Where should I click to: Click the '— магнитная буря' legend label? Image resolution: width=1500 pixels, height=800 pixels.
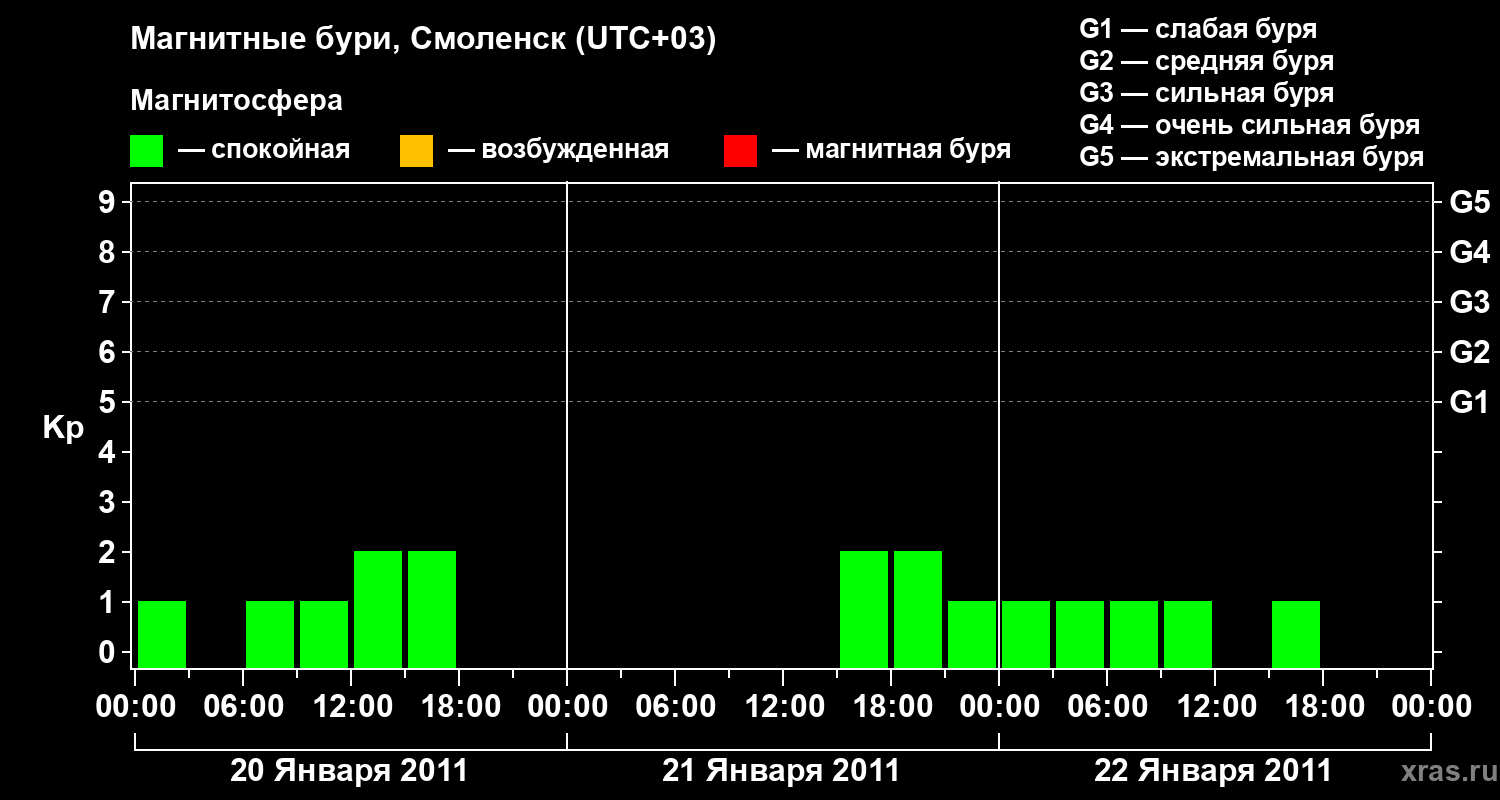pyautogui.click(x=891, y=150)
